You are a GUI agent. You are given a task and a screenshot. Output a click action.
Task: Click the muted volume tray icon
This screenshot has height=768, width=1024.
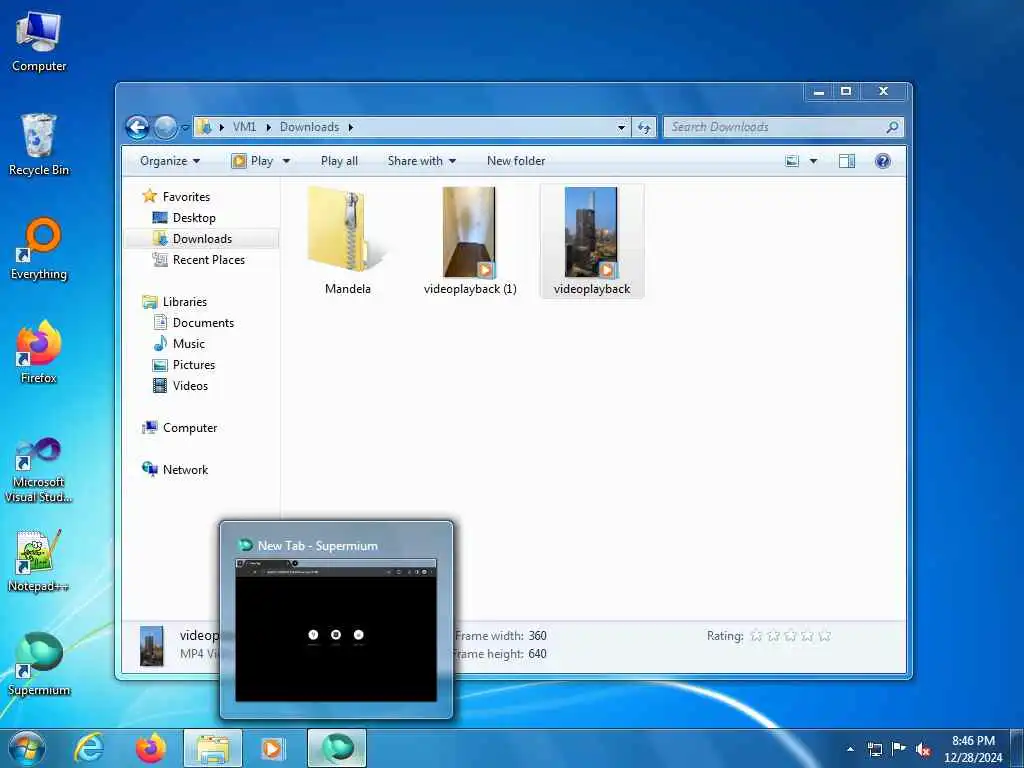click(x=923, y=749)
